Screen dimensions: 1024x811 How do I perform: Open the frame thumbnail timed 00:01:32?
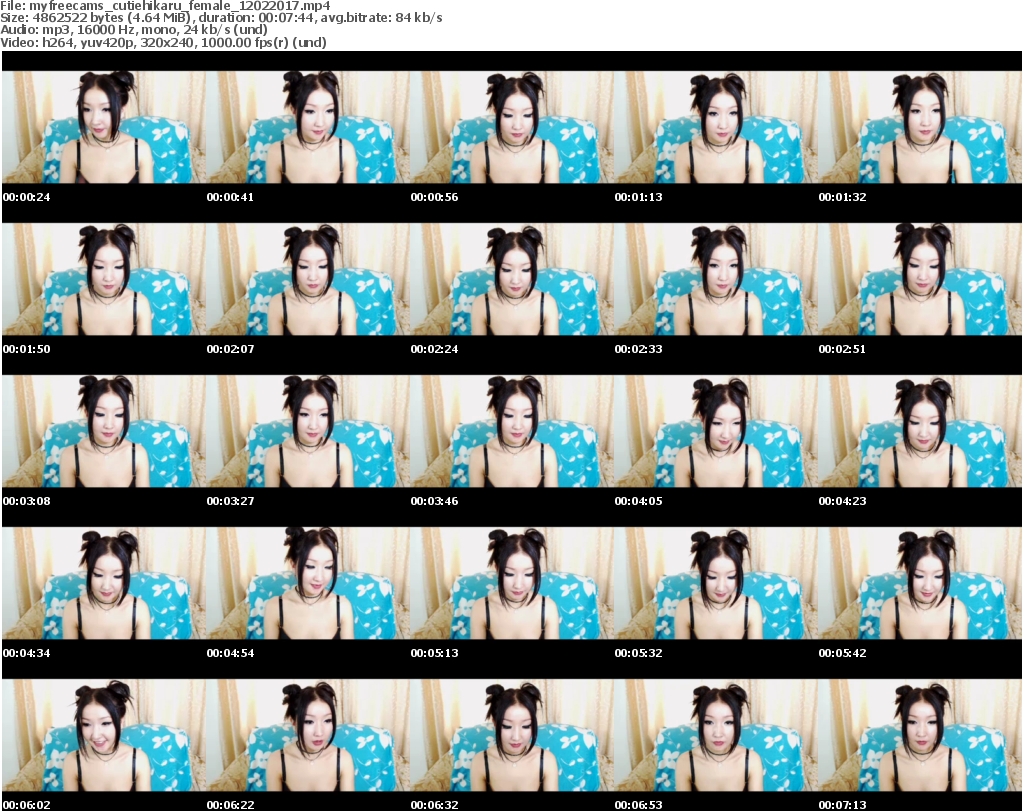pos(920,127)
